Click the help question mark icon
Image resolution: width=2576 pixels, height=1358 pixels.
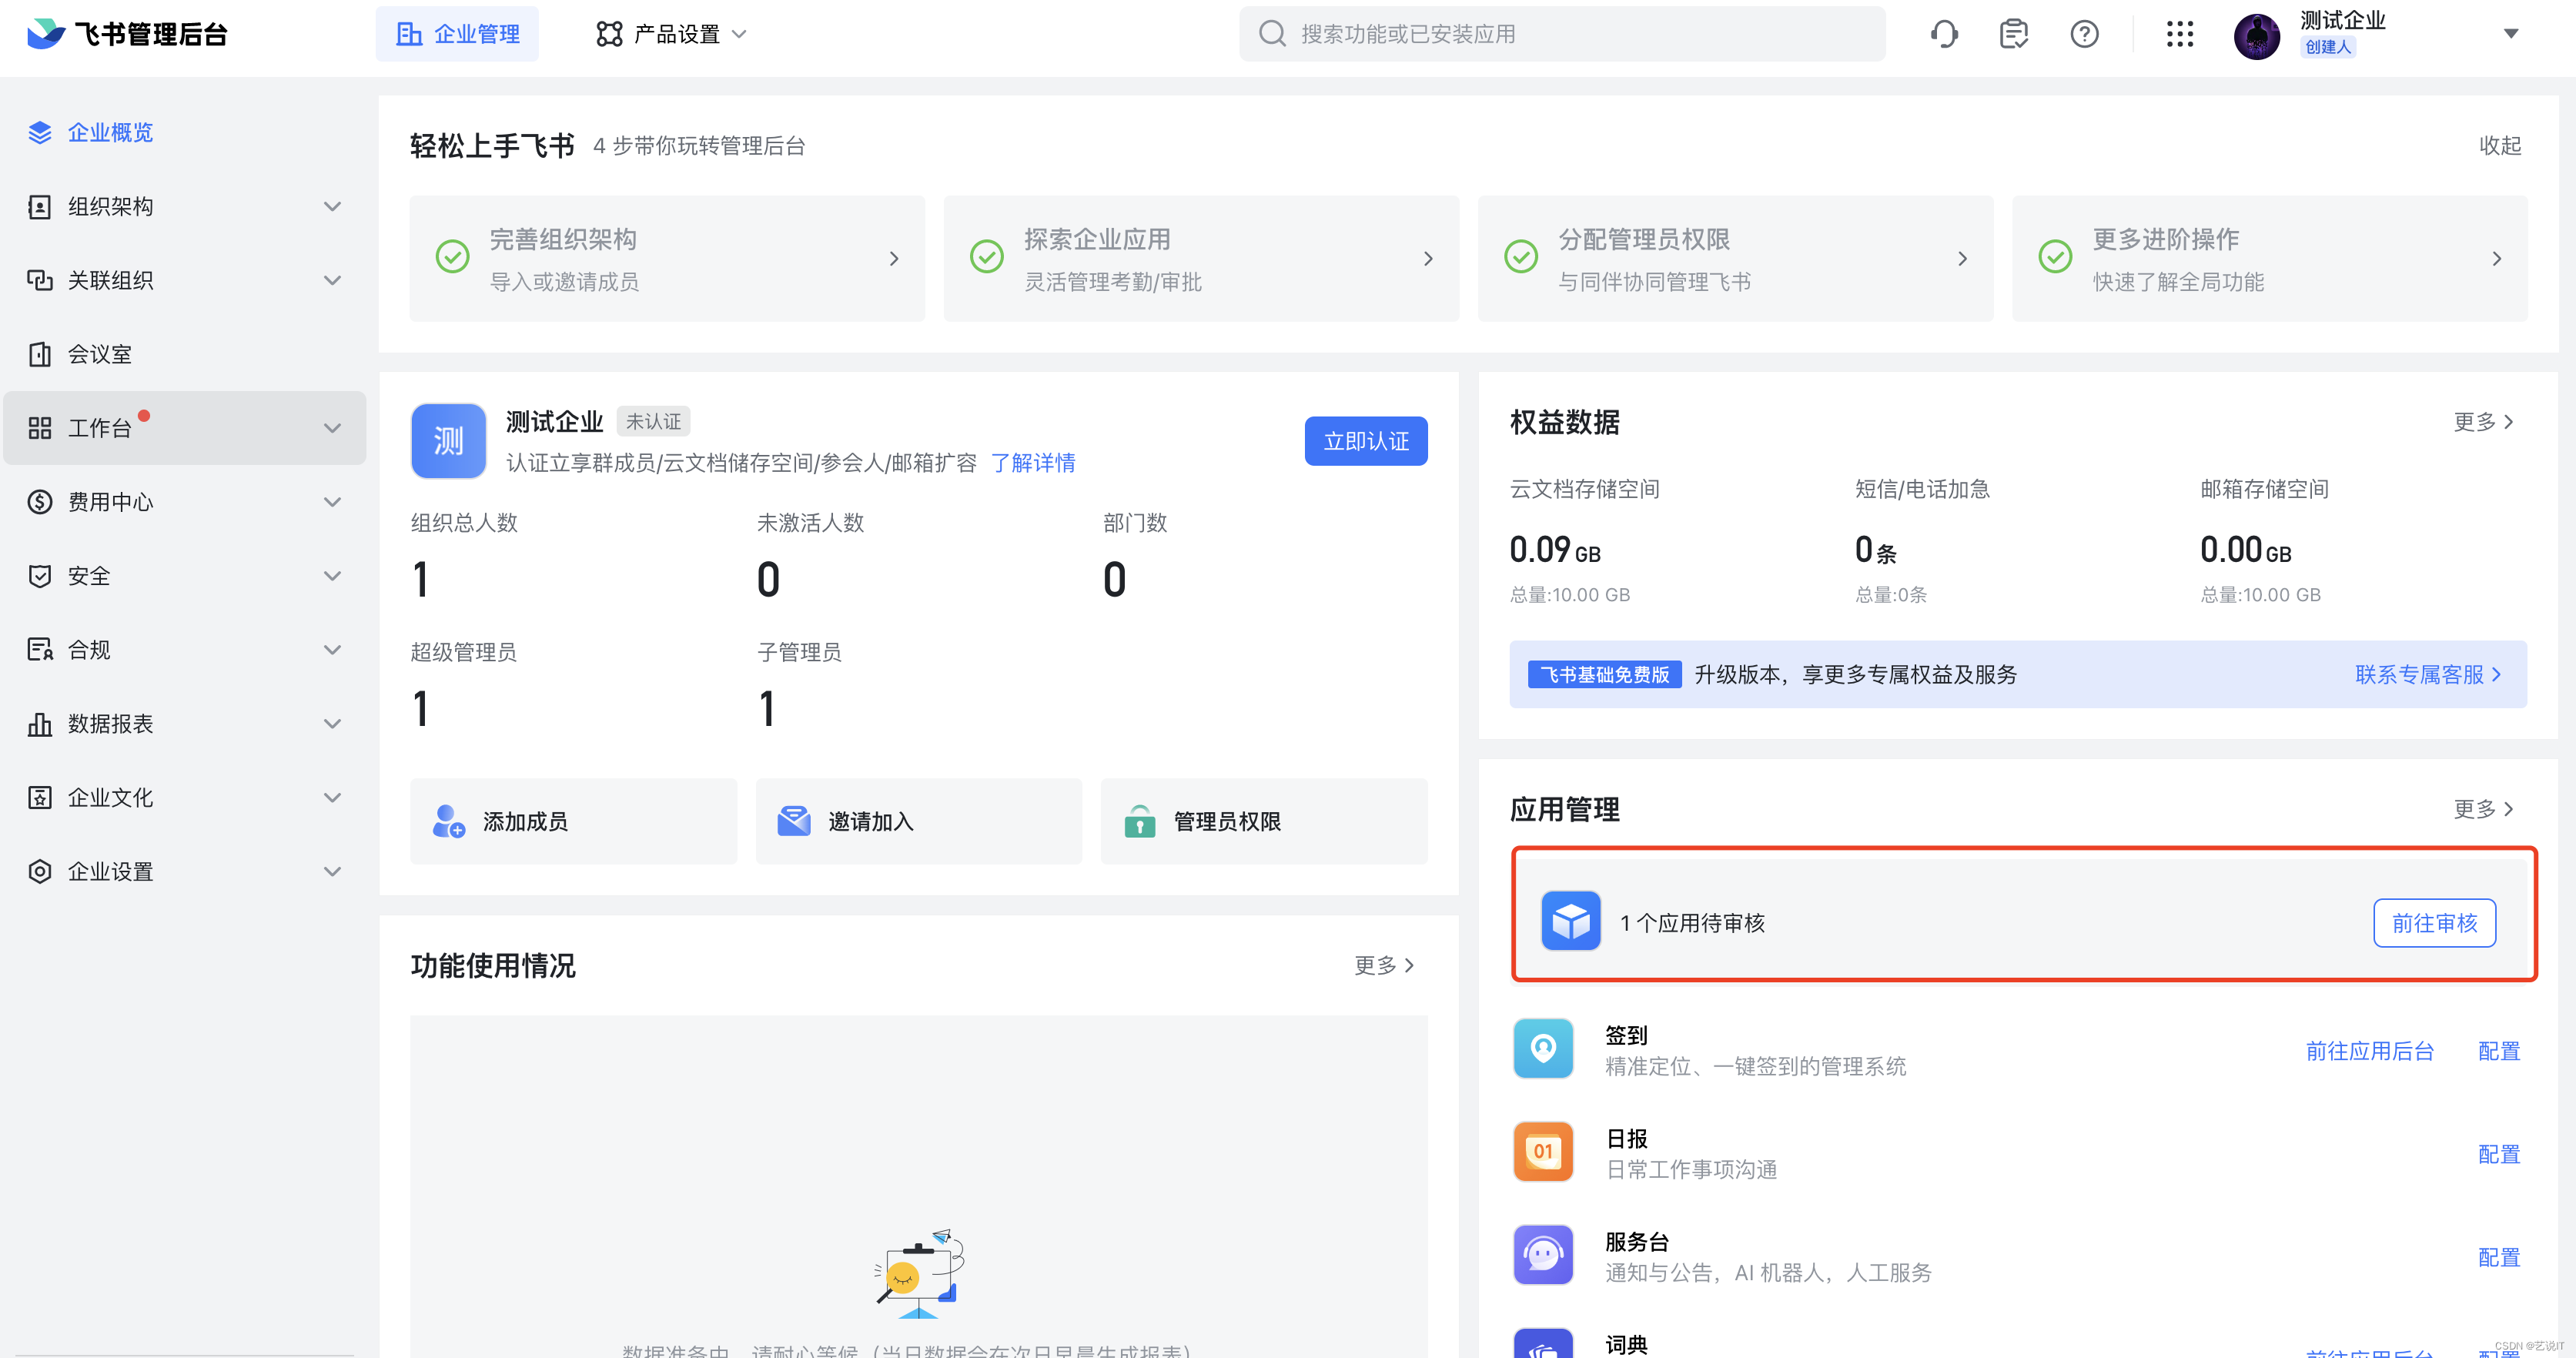[x=2084, y=34]
